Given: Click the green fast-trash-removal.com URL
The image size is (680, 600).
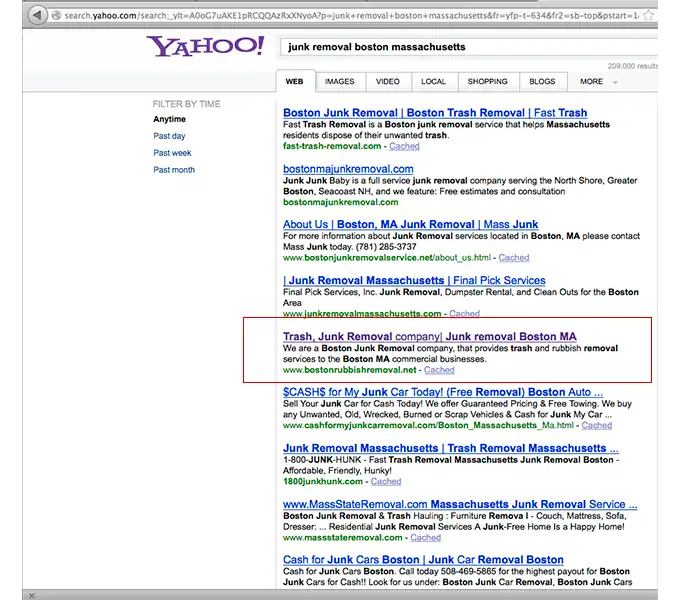Looking at the screenshot, I should [332, 146].
